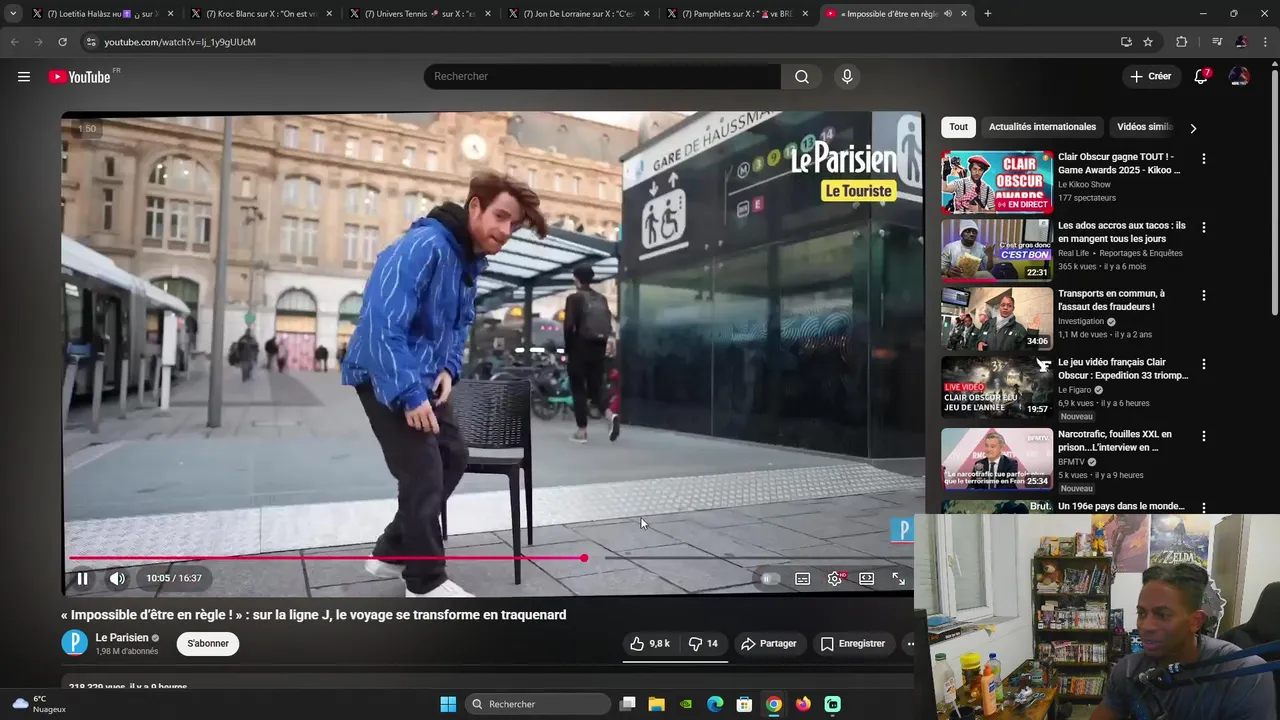Click the progress bar scrubber handle
Viewport: 1280px width, 720px height.
click(584, 558)
